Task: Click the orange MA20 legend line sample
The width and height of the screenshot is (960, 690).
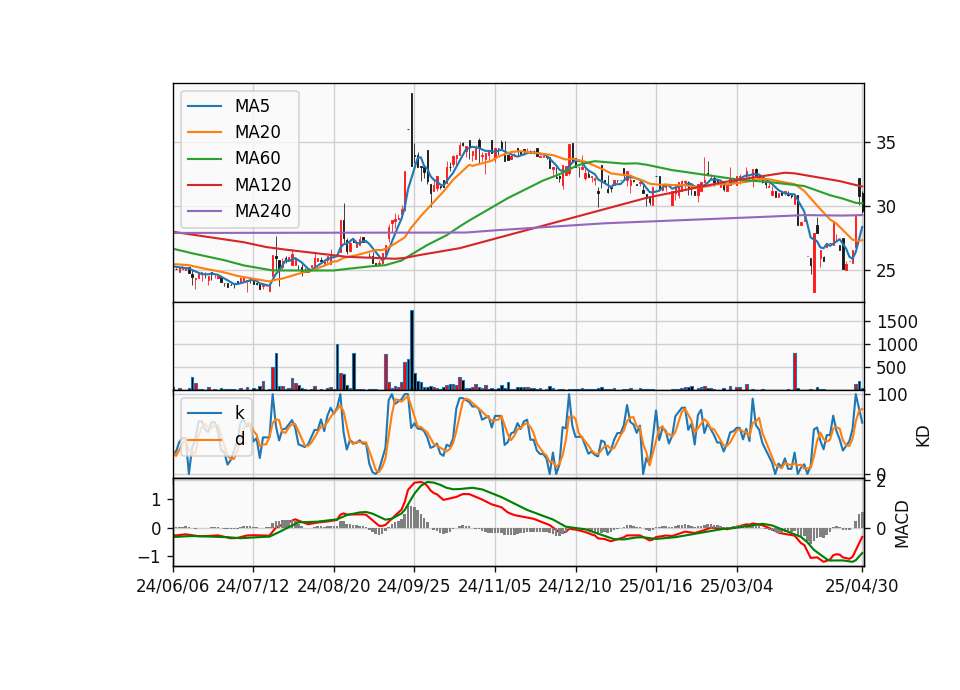Action: 204,132
